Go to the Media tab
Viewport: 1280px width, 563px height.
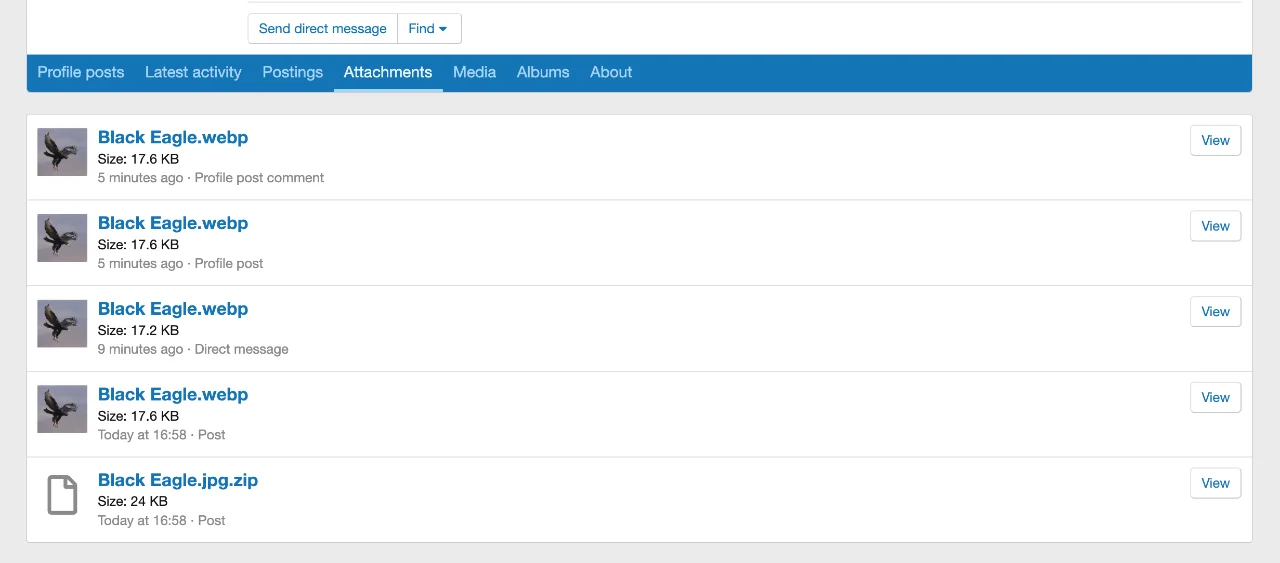pyautogui.click(x=474, y=72)
